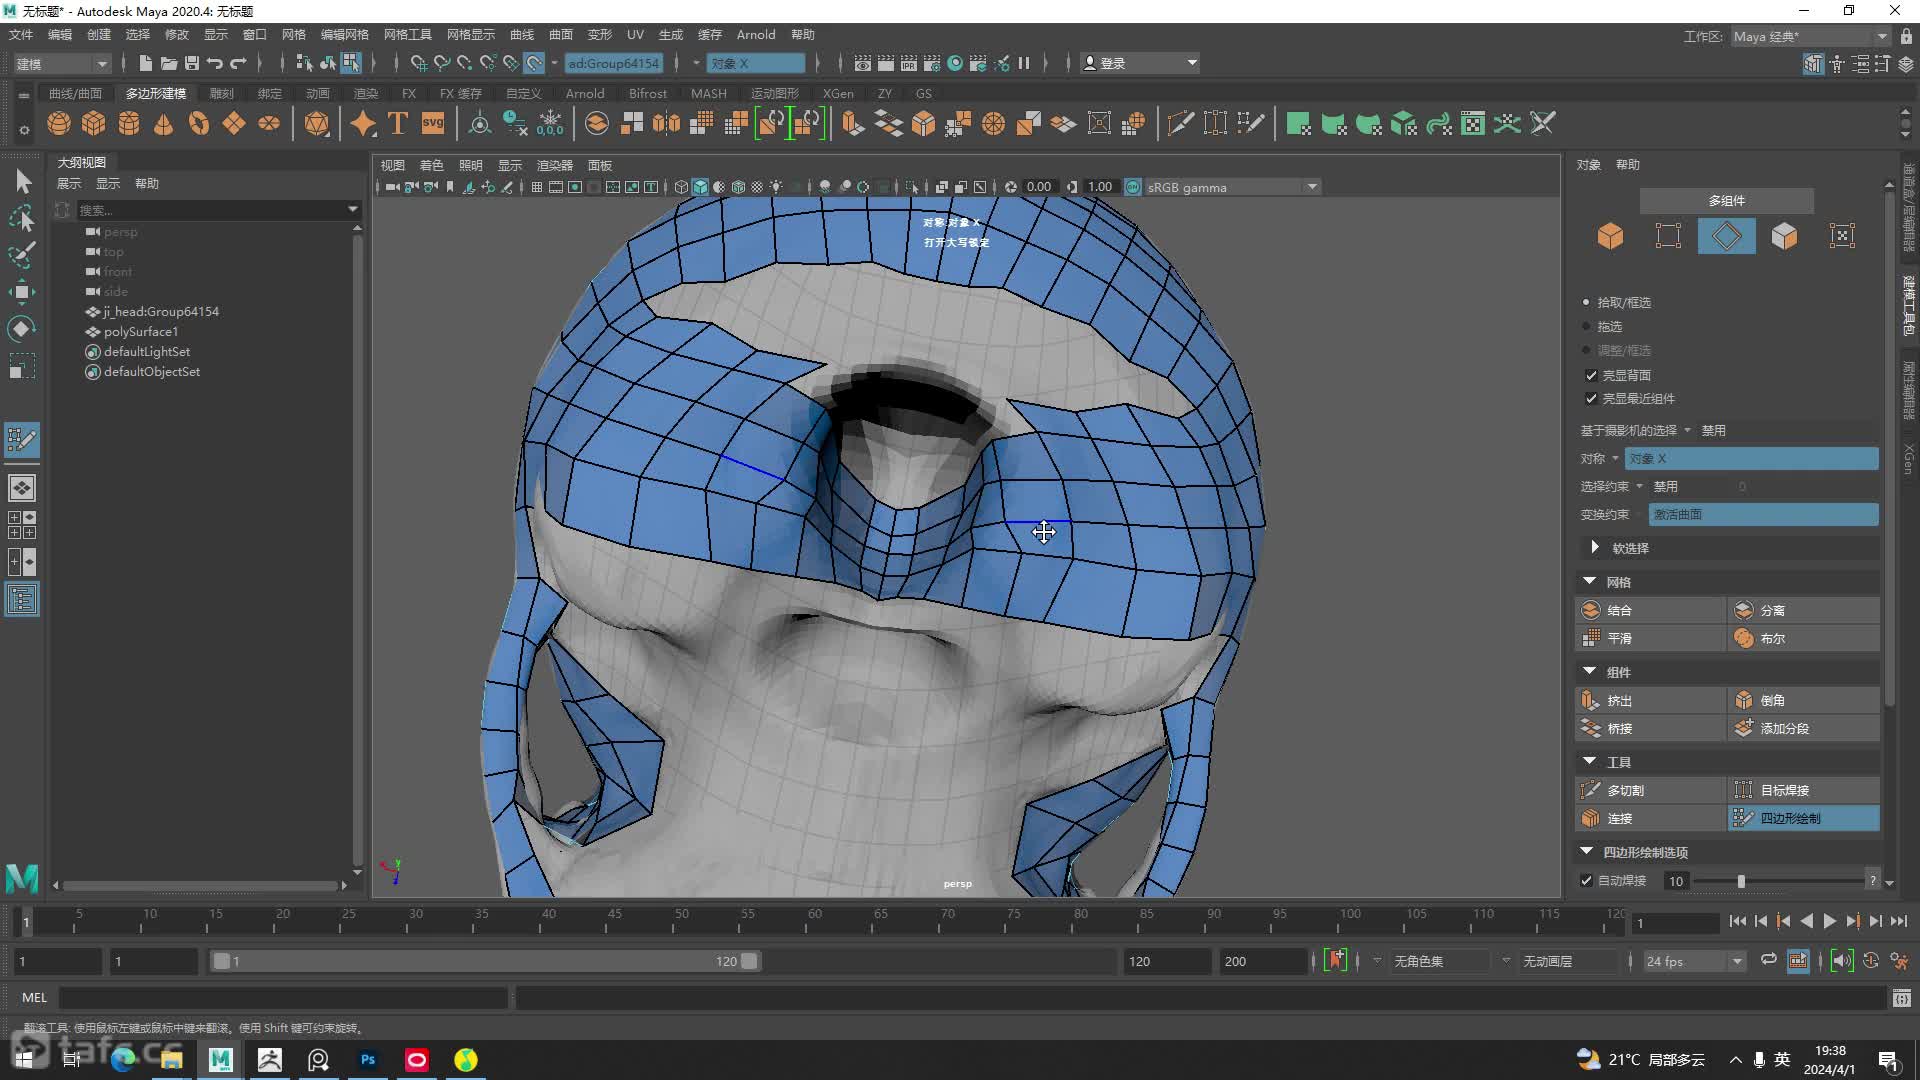Toggle the loop playback button
The width and height of the screenshot is (1920, 1080).
point(1768,961)
